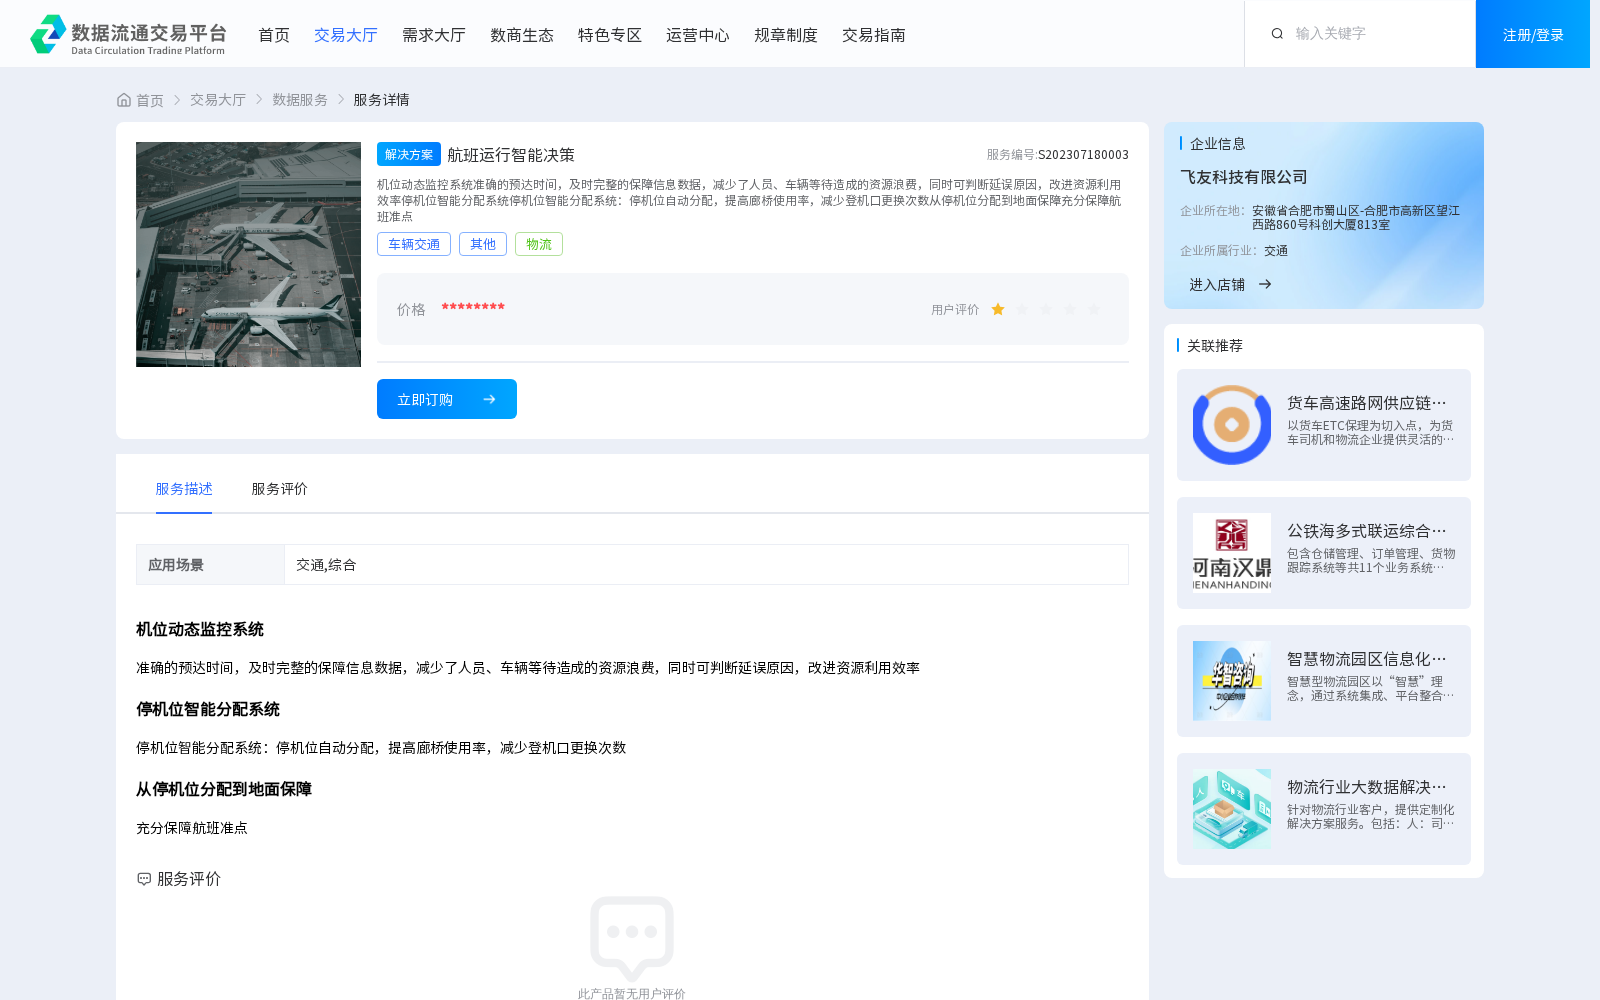This screenshot has width=1600, height=1000.
Task: Open 需求大厅 in the top navigation
Action: (x=434, y=35)
